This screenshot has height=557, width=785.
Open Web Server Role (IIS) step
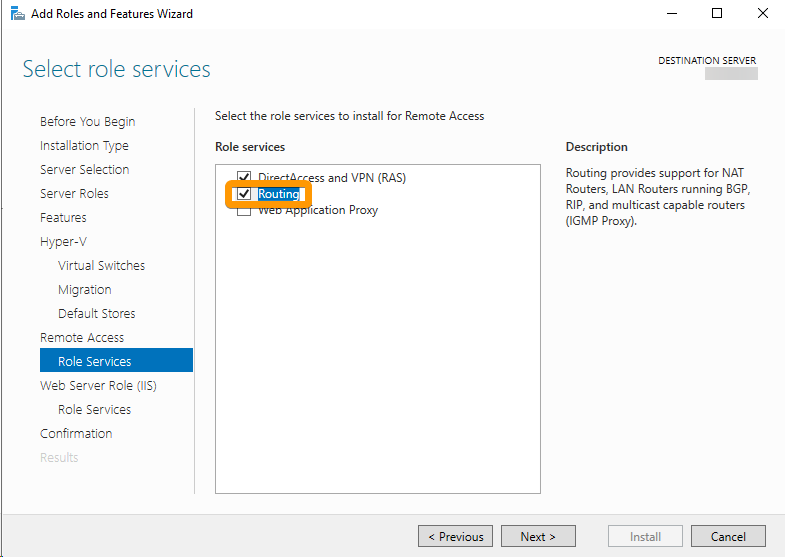pyautogui.click(x=98, y=386)
